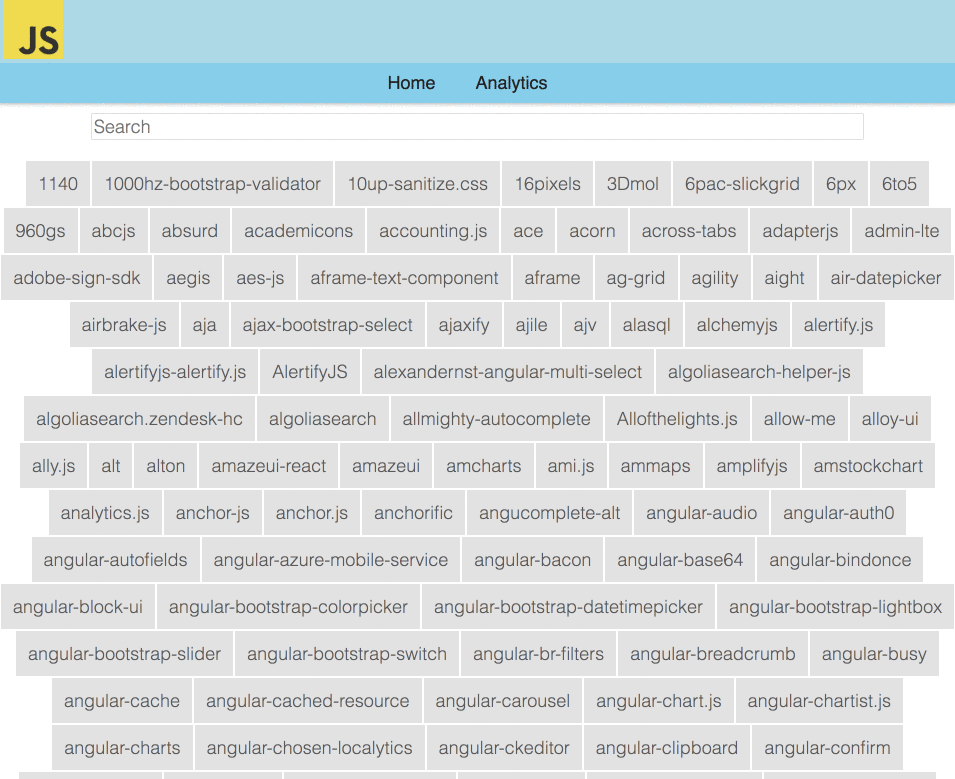The width and height of the screenshot is (955, 779).
Task: Select the alasql tag
Action: point(646,325)
